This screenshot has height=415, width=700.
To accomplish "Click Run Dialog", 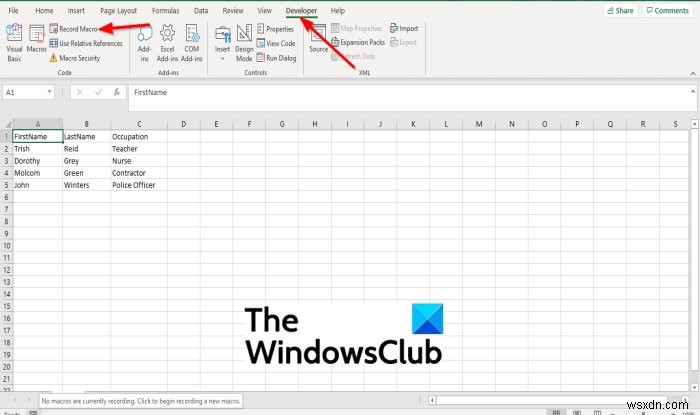I will 276,58.
